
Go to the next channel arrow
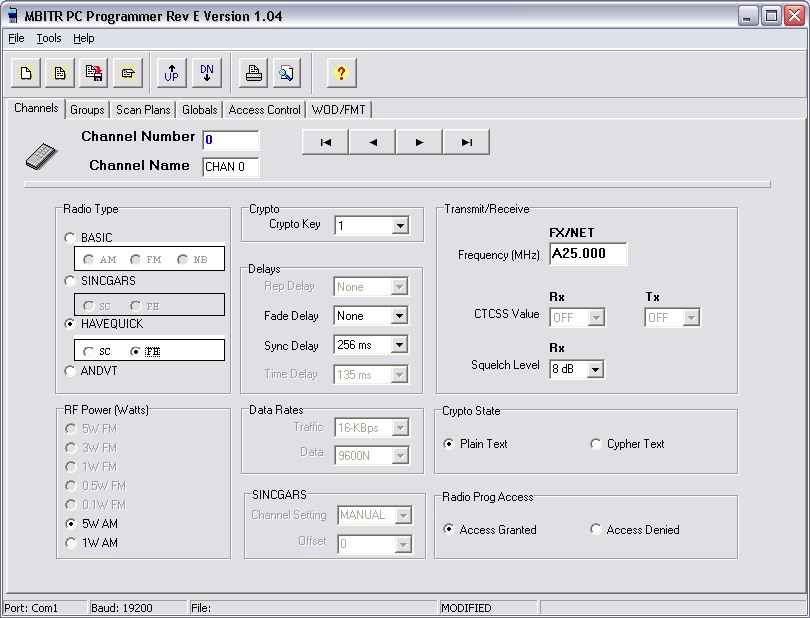(x=419, y=142)
